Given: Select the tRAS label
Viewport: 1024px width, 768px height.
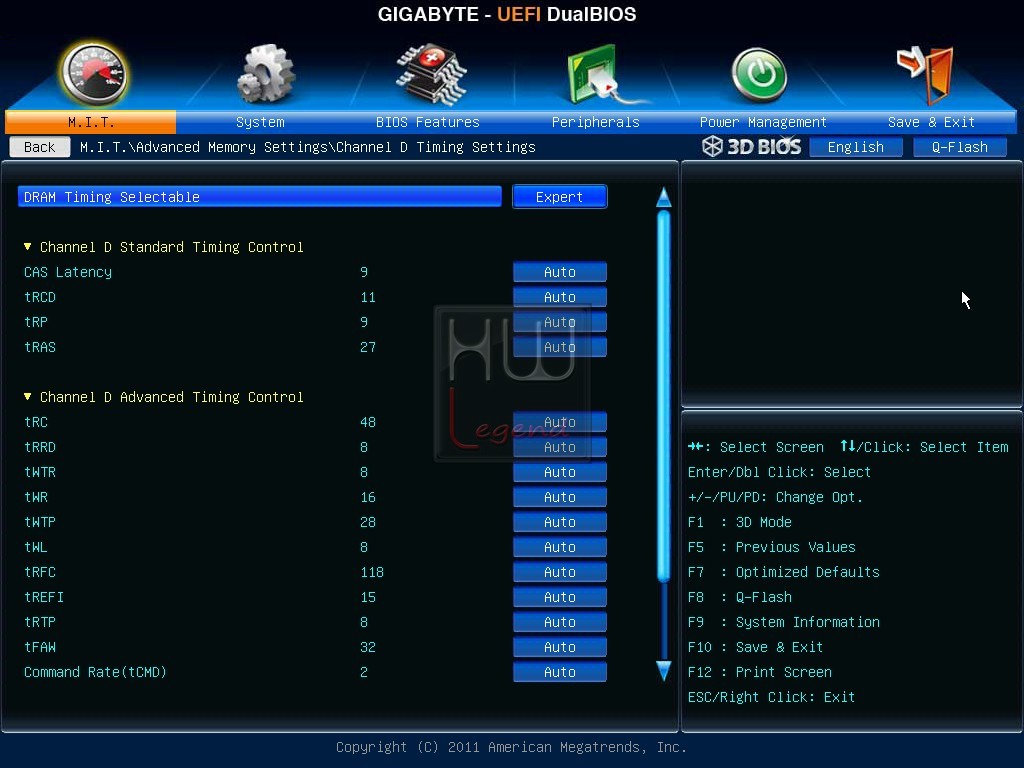Looking at the screenshot, I should click(40, 347).
